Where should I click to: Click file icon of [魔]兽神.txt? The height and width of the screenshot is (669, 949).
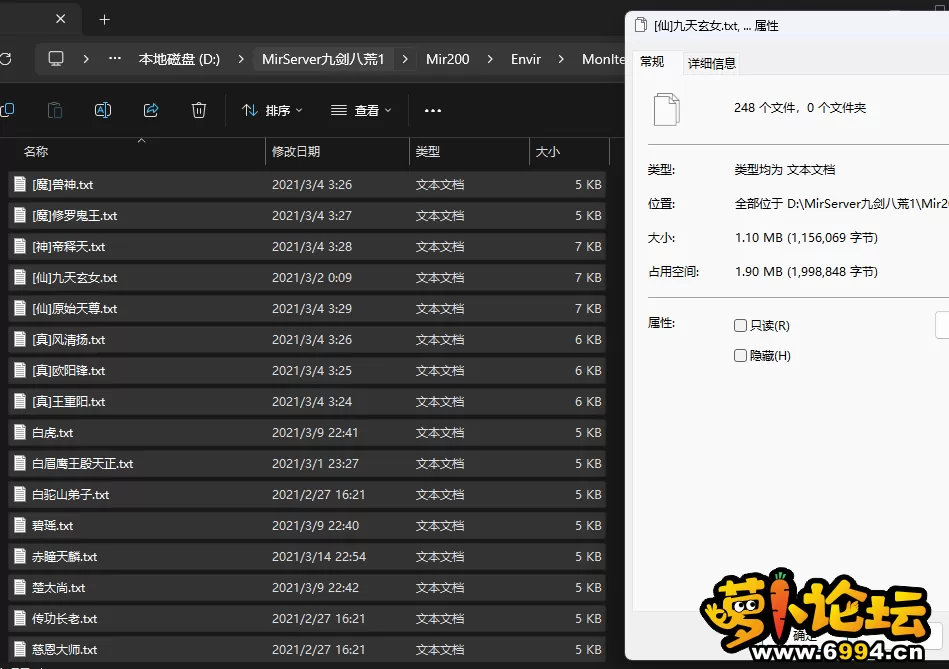[x=20, y=184]
